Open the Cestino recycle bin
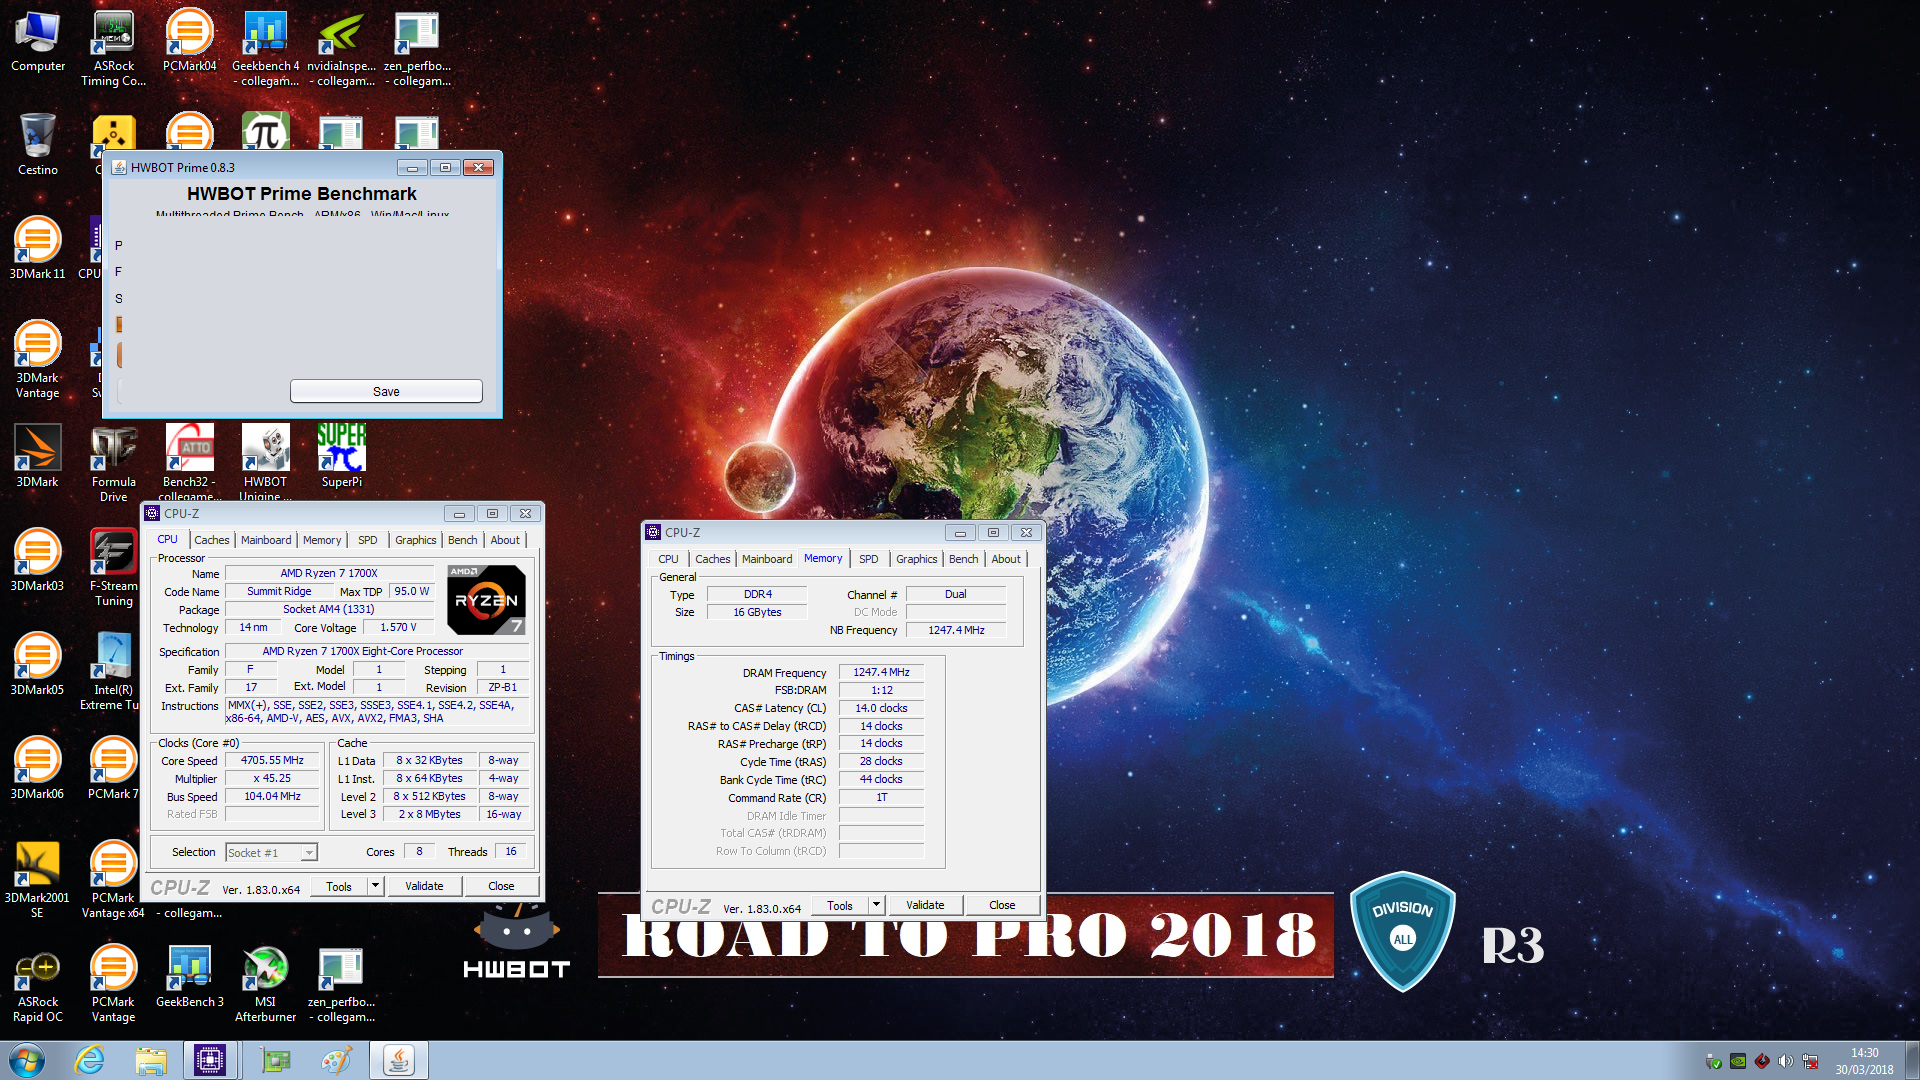1920x1080 pixels. pos(38,146)
